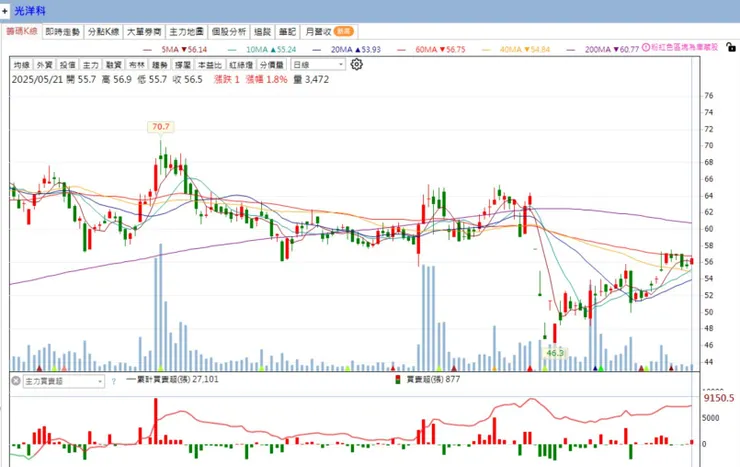
Task: Switch to the 即時走勢 tab
Action: tap(63, 32)
